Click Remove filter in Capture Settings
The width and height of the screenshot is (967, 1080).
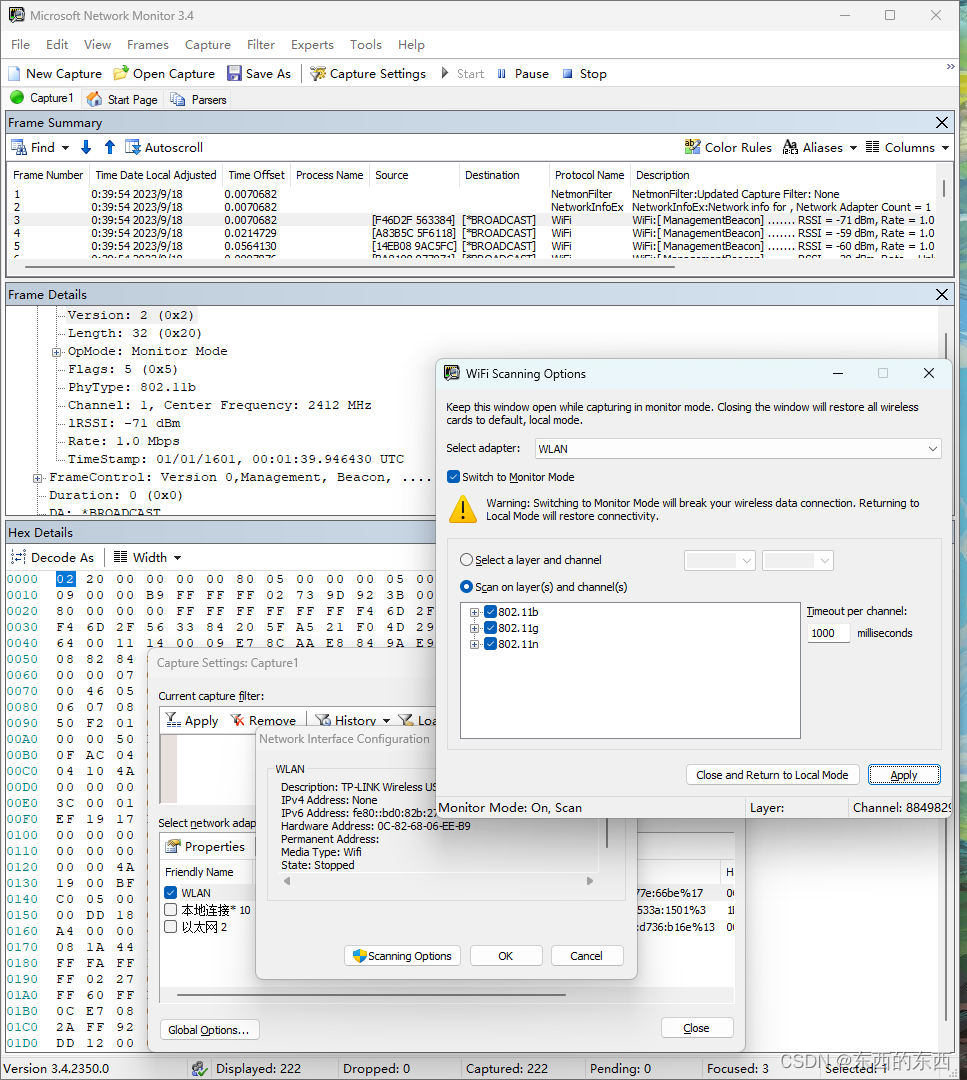(263, 720)
